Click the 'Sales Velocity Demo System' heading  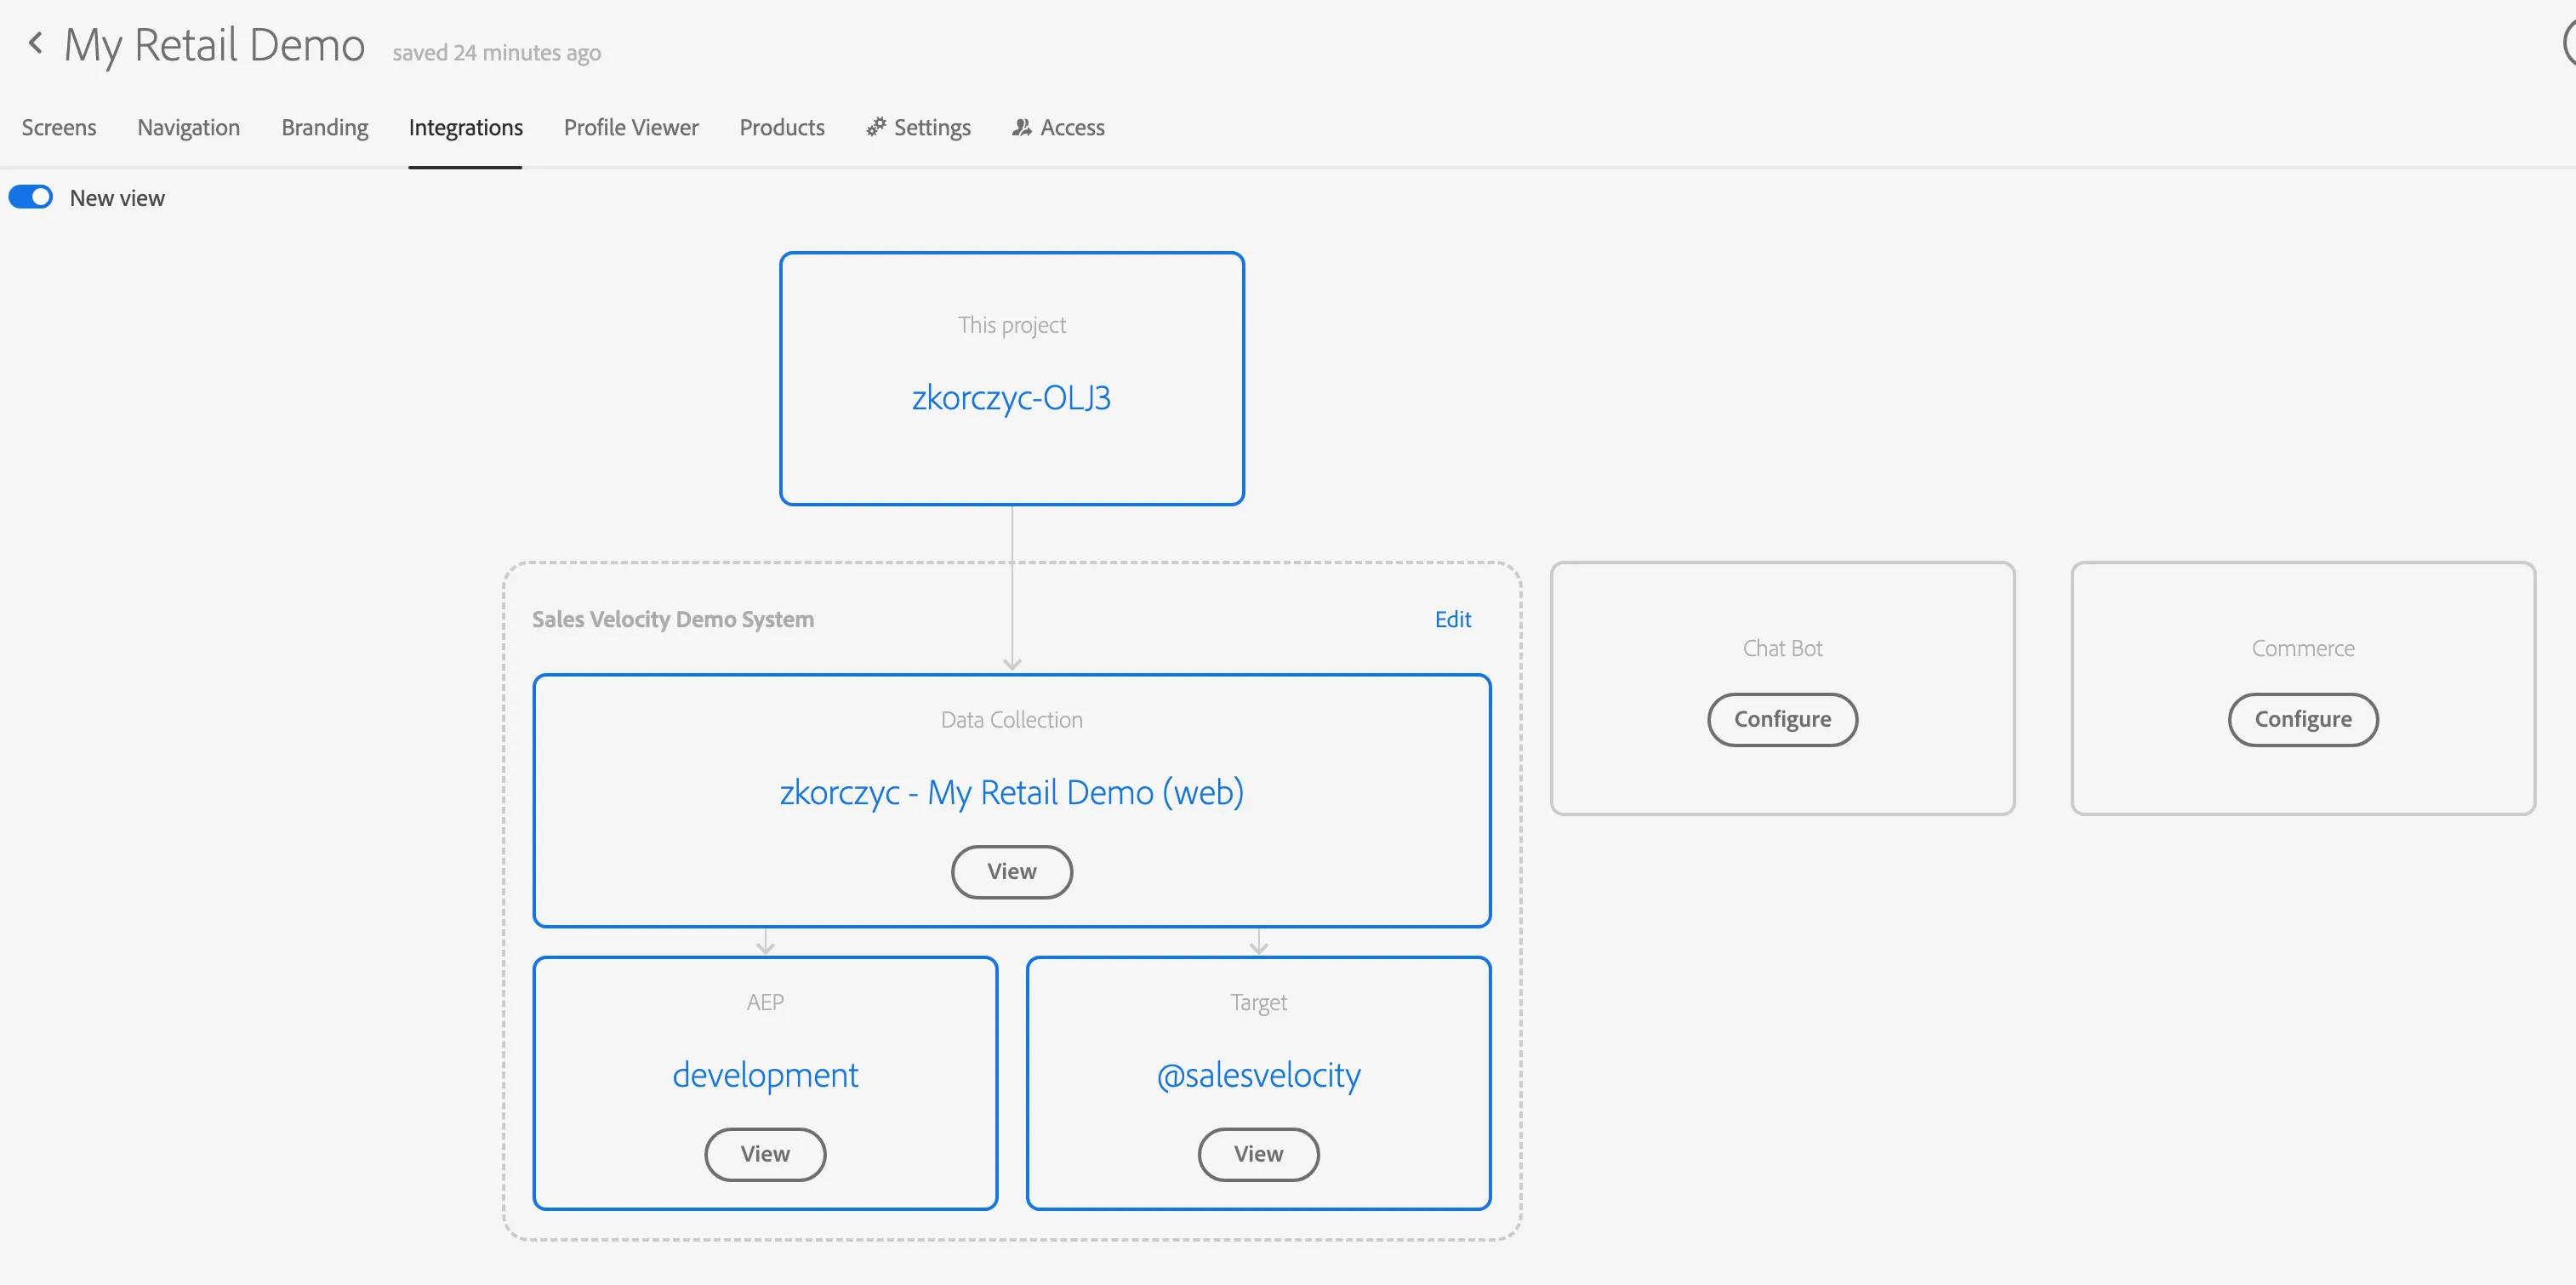(x=673, y=619)
